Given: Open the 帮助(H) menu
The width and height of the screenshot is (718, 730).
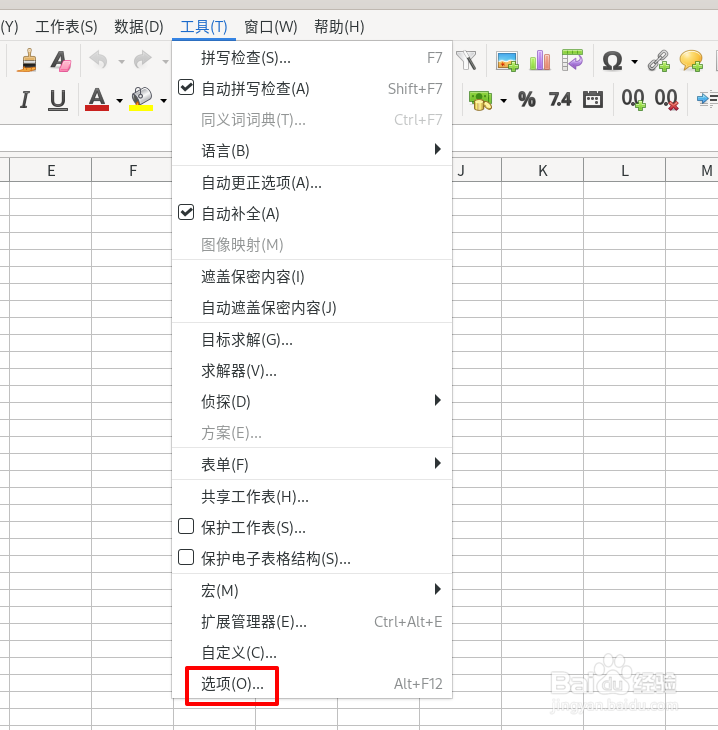Looking at the screenshot, I should click(x=339, y=27).
